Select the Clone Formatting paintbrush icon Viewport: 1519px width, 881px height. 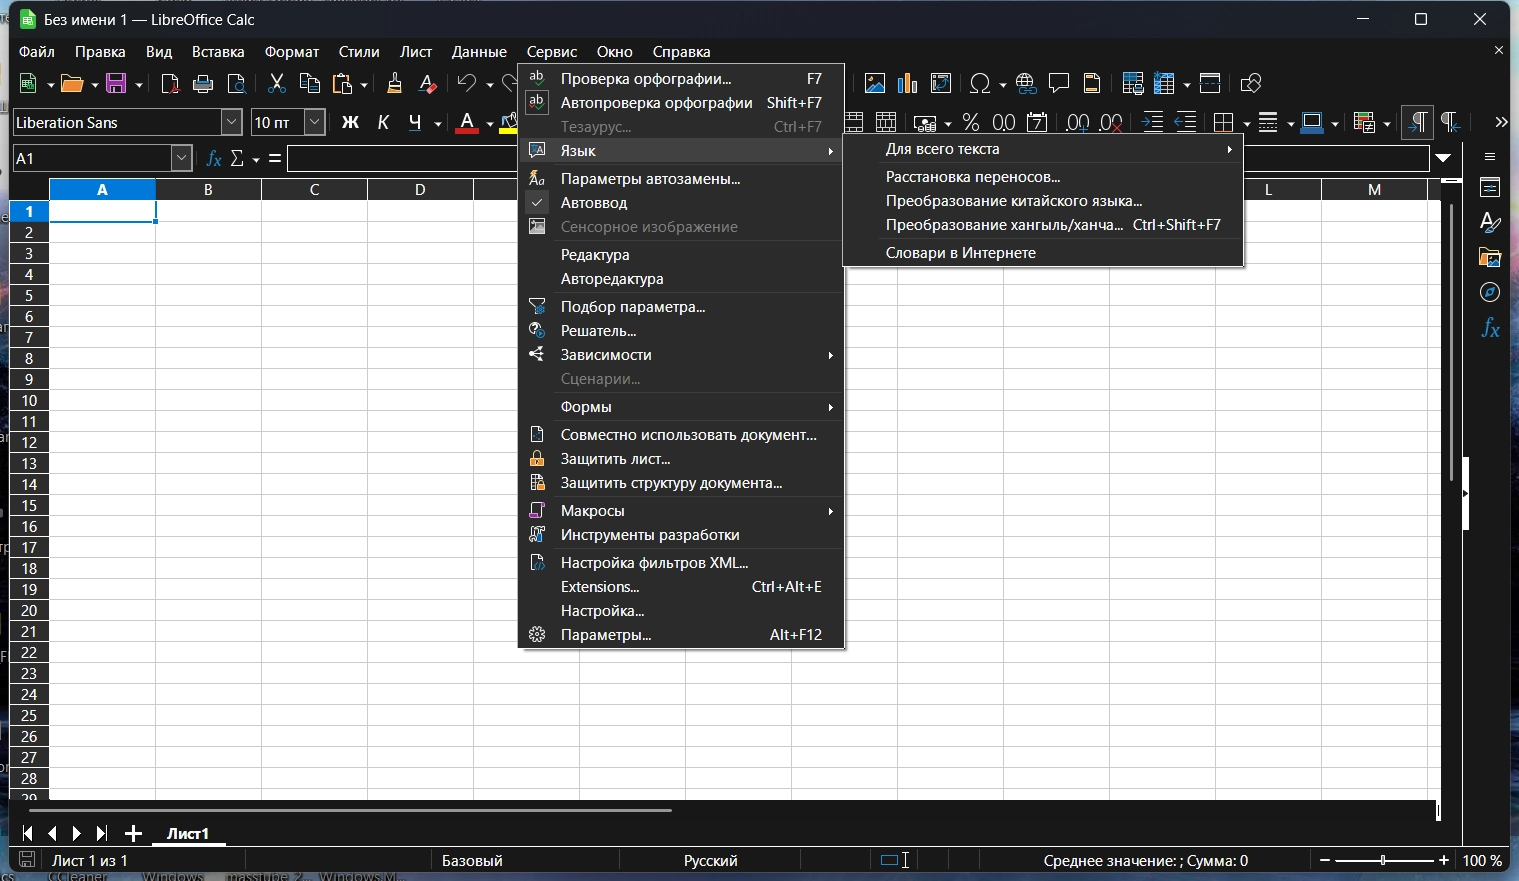tap(394, 84)
